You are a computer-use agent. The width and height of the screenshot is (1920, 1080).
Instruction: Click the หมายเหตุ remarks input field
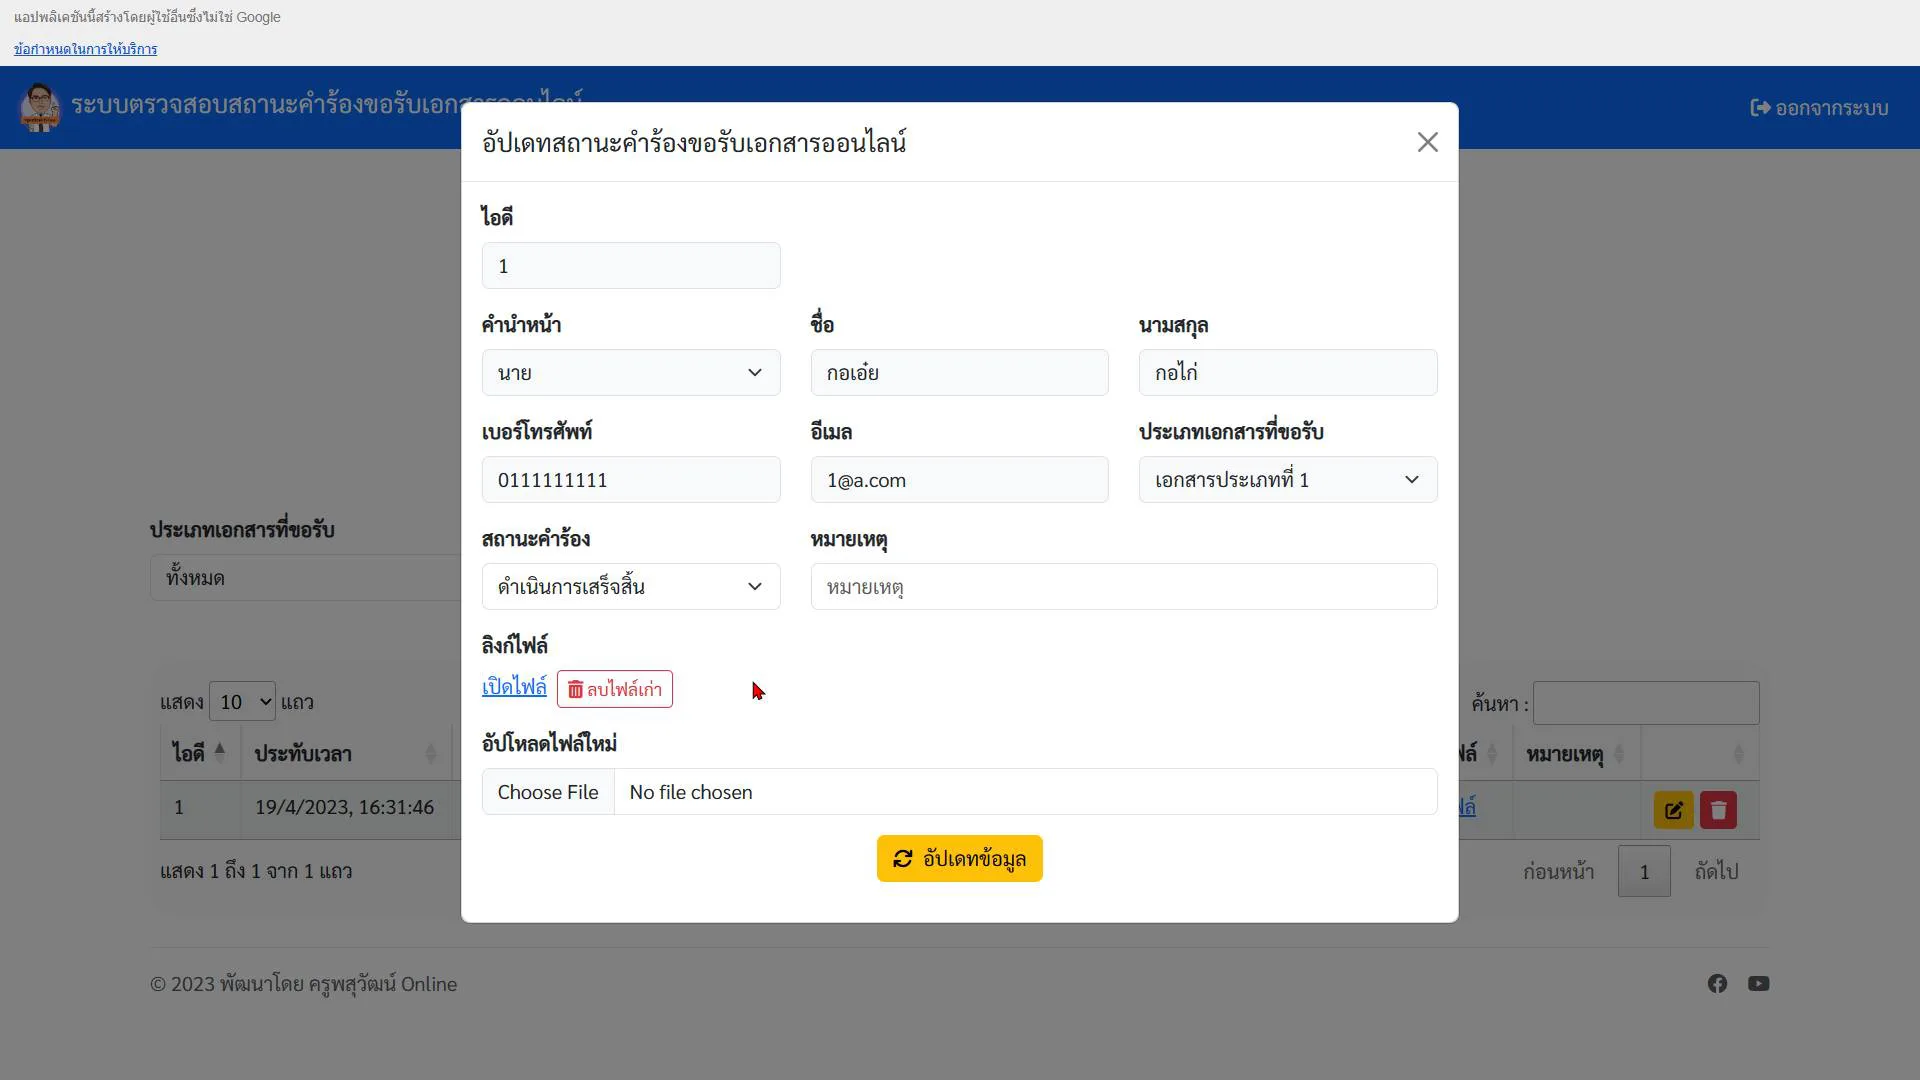[x=1124, y=587]
